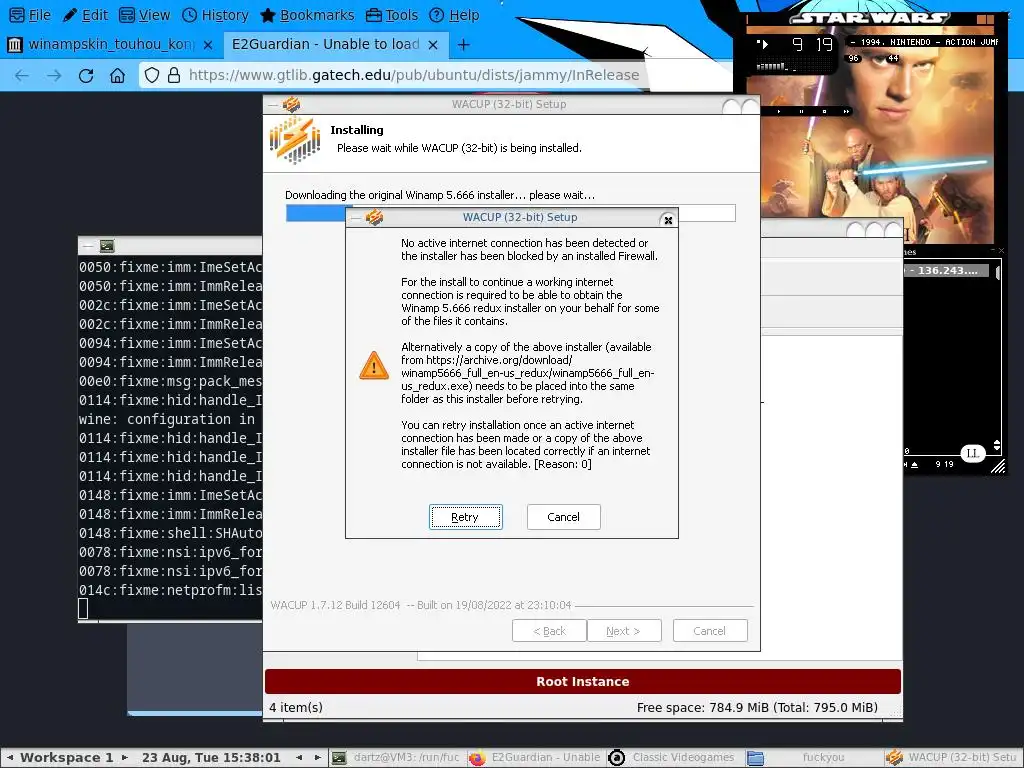Click the orange buttons on the Winamp title bar
Screen dimensions: 1024x768
[985, 20]
